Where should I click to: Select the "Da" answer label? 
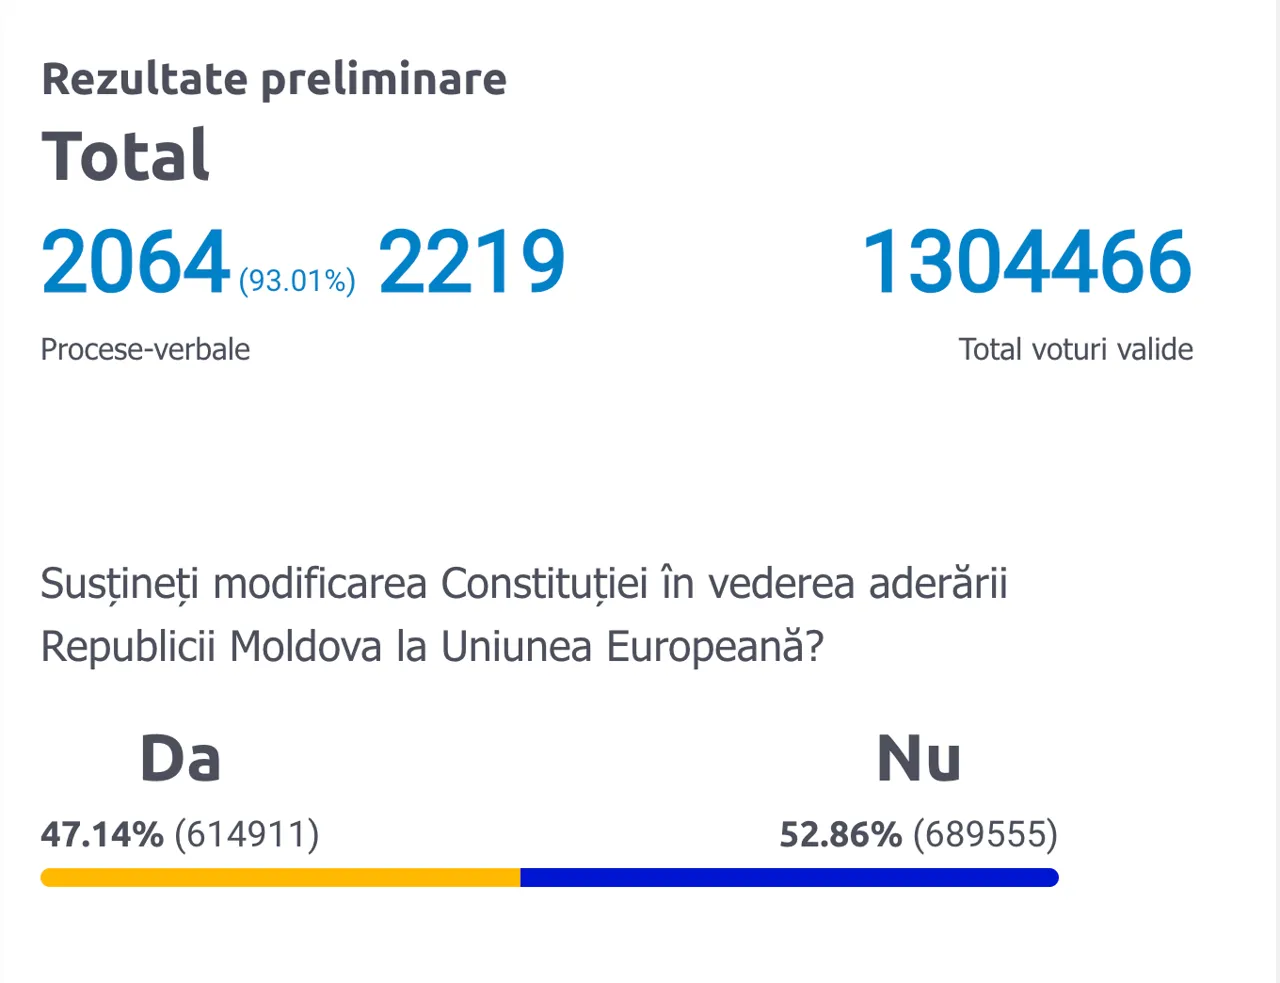pyautogui.click(x=180, y=758)
